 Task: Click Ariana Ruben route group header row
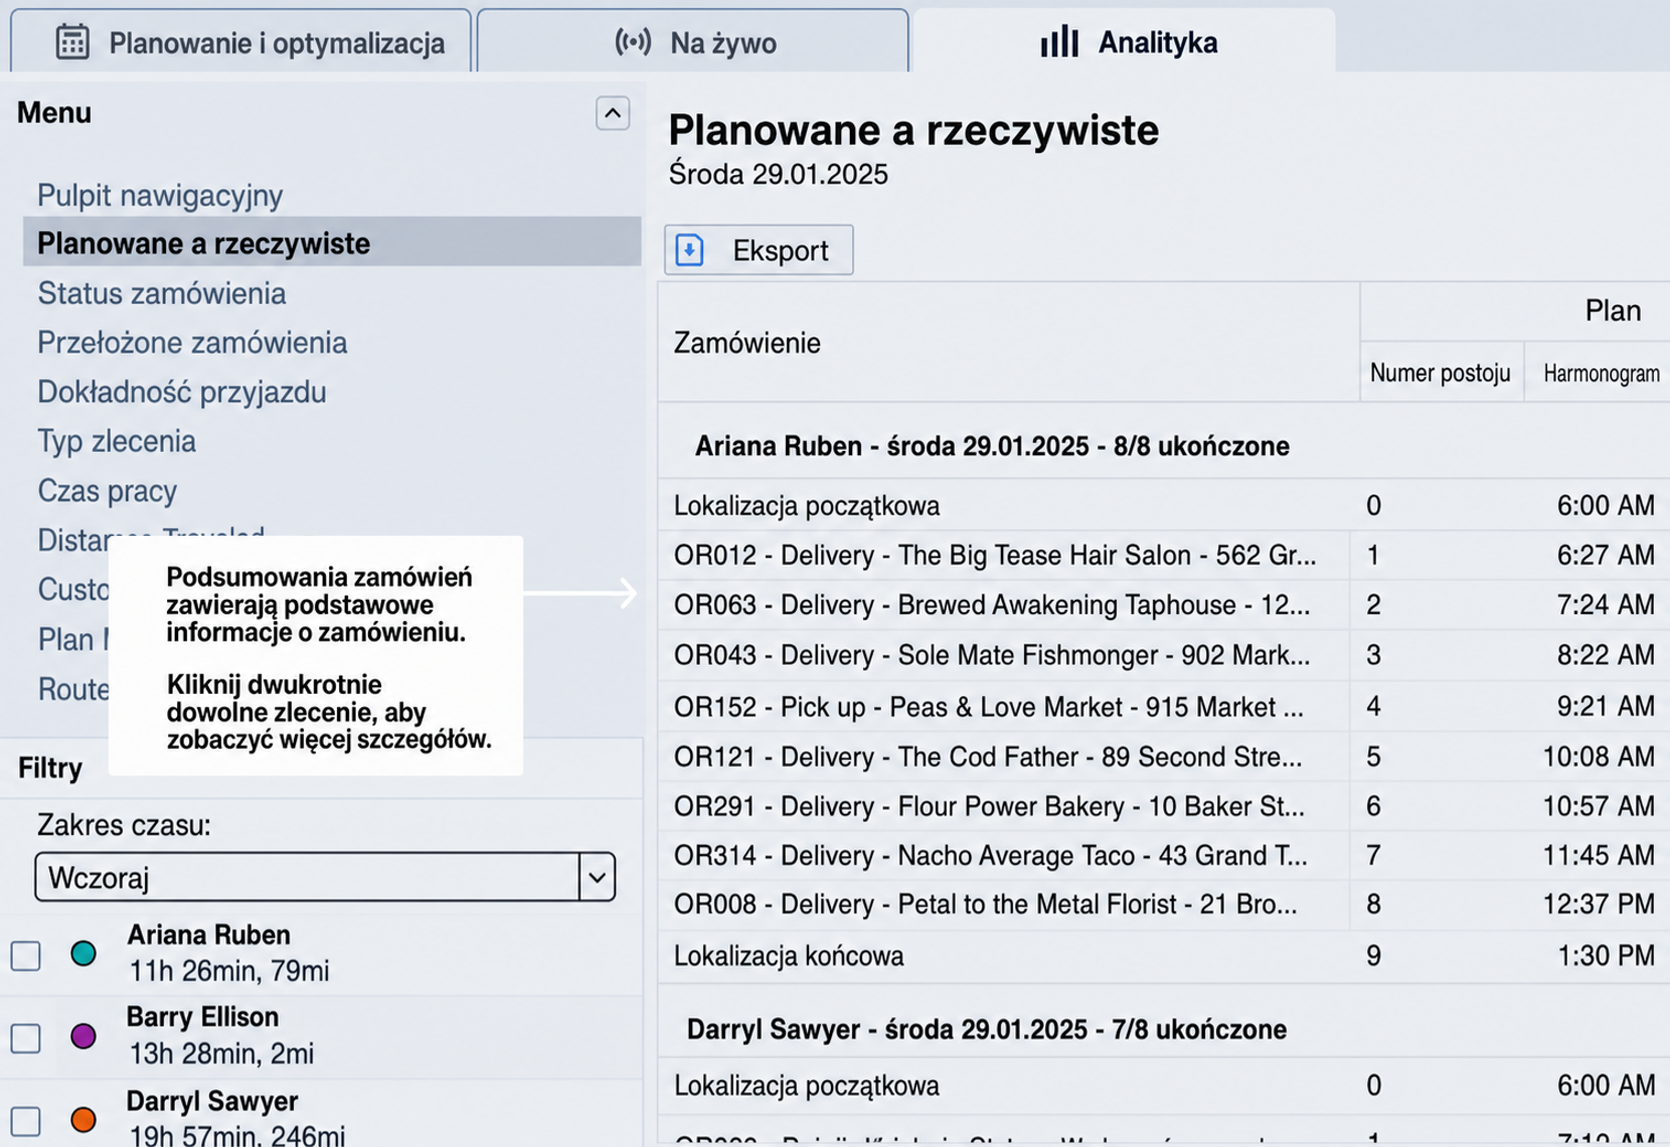click(x=1164, y=446)
